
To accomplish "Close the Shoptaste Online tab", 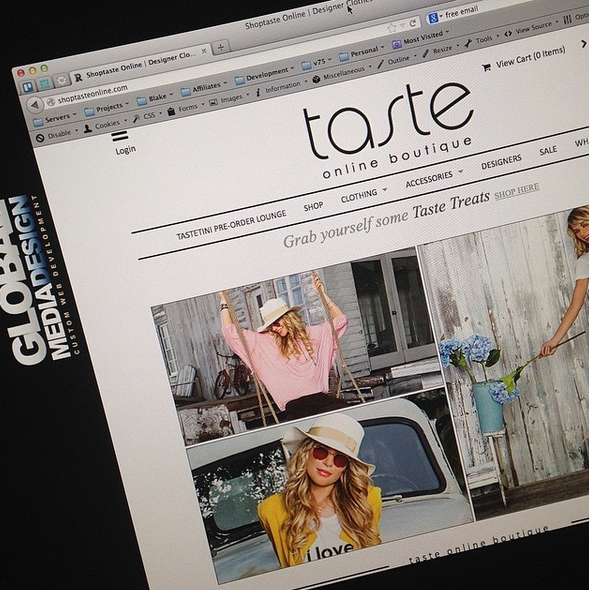I will pyautogui.click(x=204, y=51).
